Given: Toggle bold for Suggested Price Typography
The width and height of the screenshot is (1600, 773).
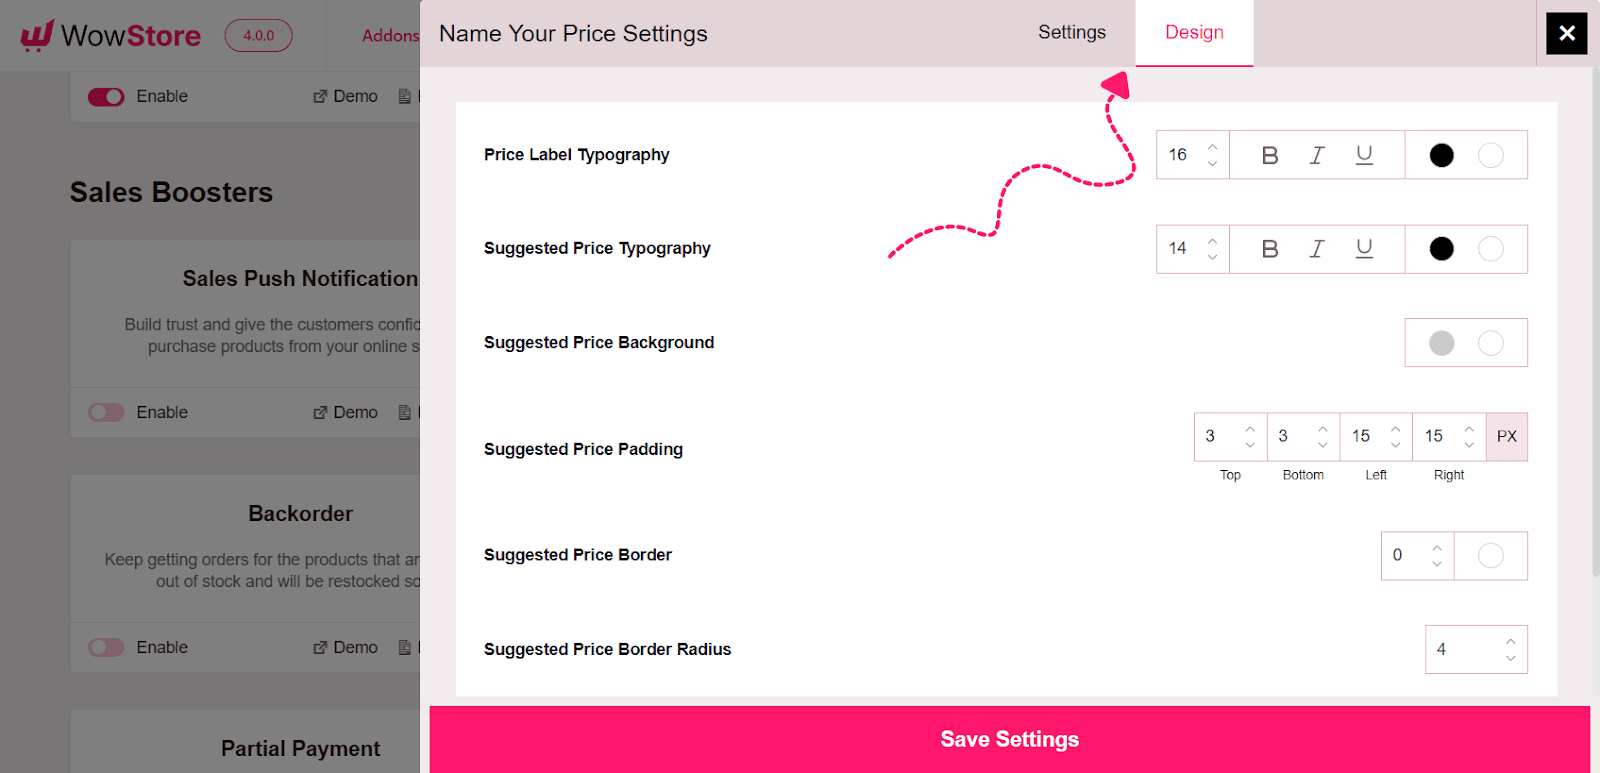Looking at the screenshot, I should (1270, 249).
